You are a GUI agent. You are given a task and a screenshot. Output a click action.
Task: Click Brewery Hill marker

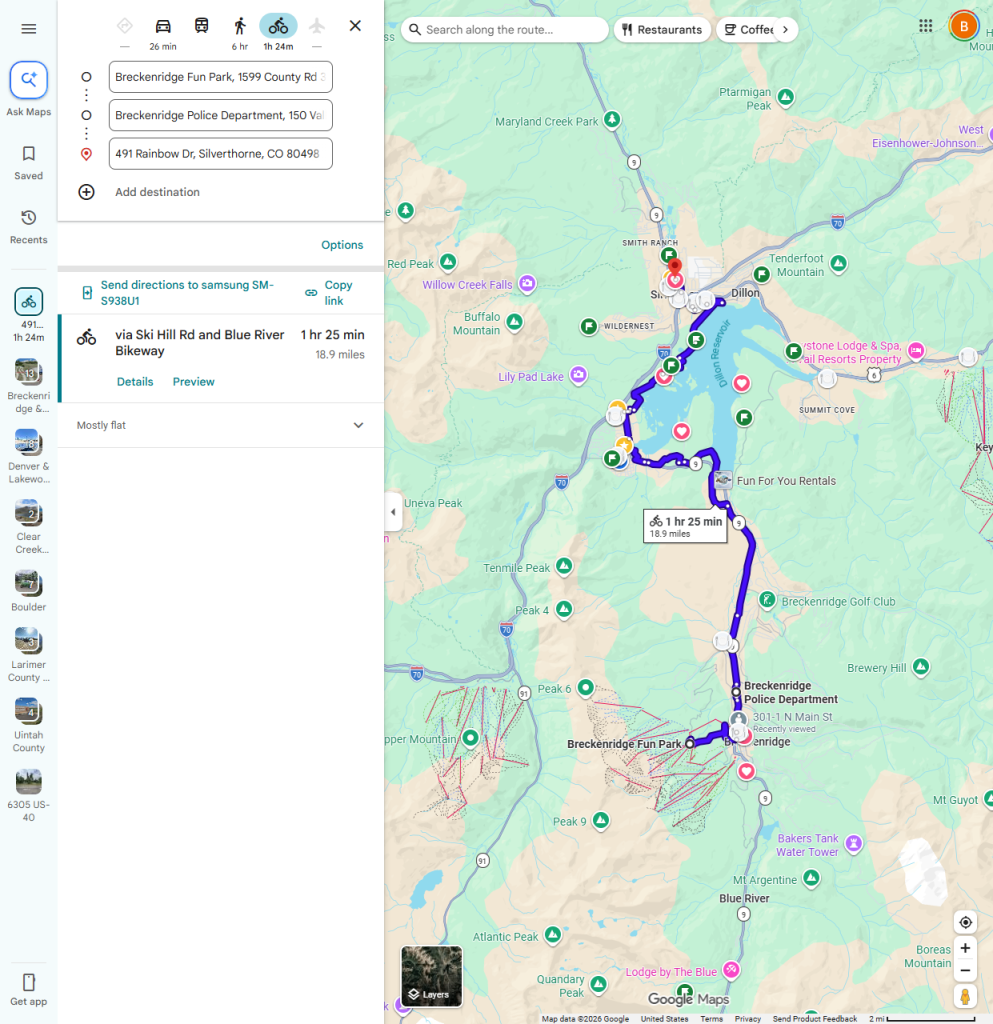click(x=921, y=667)
